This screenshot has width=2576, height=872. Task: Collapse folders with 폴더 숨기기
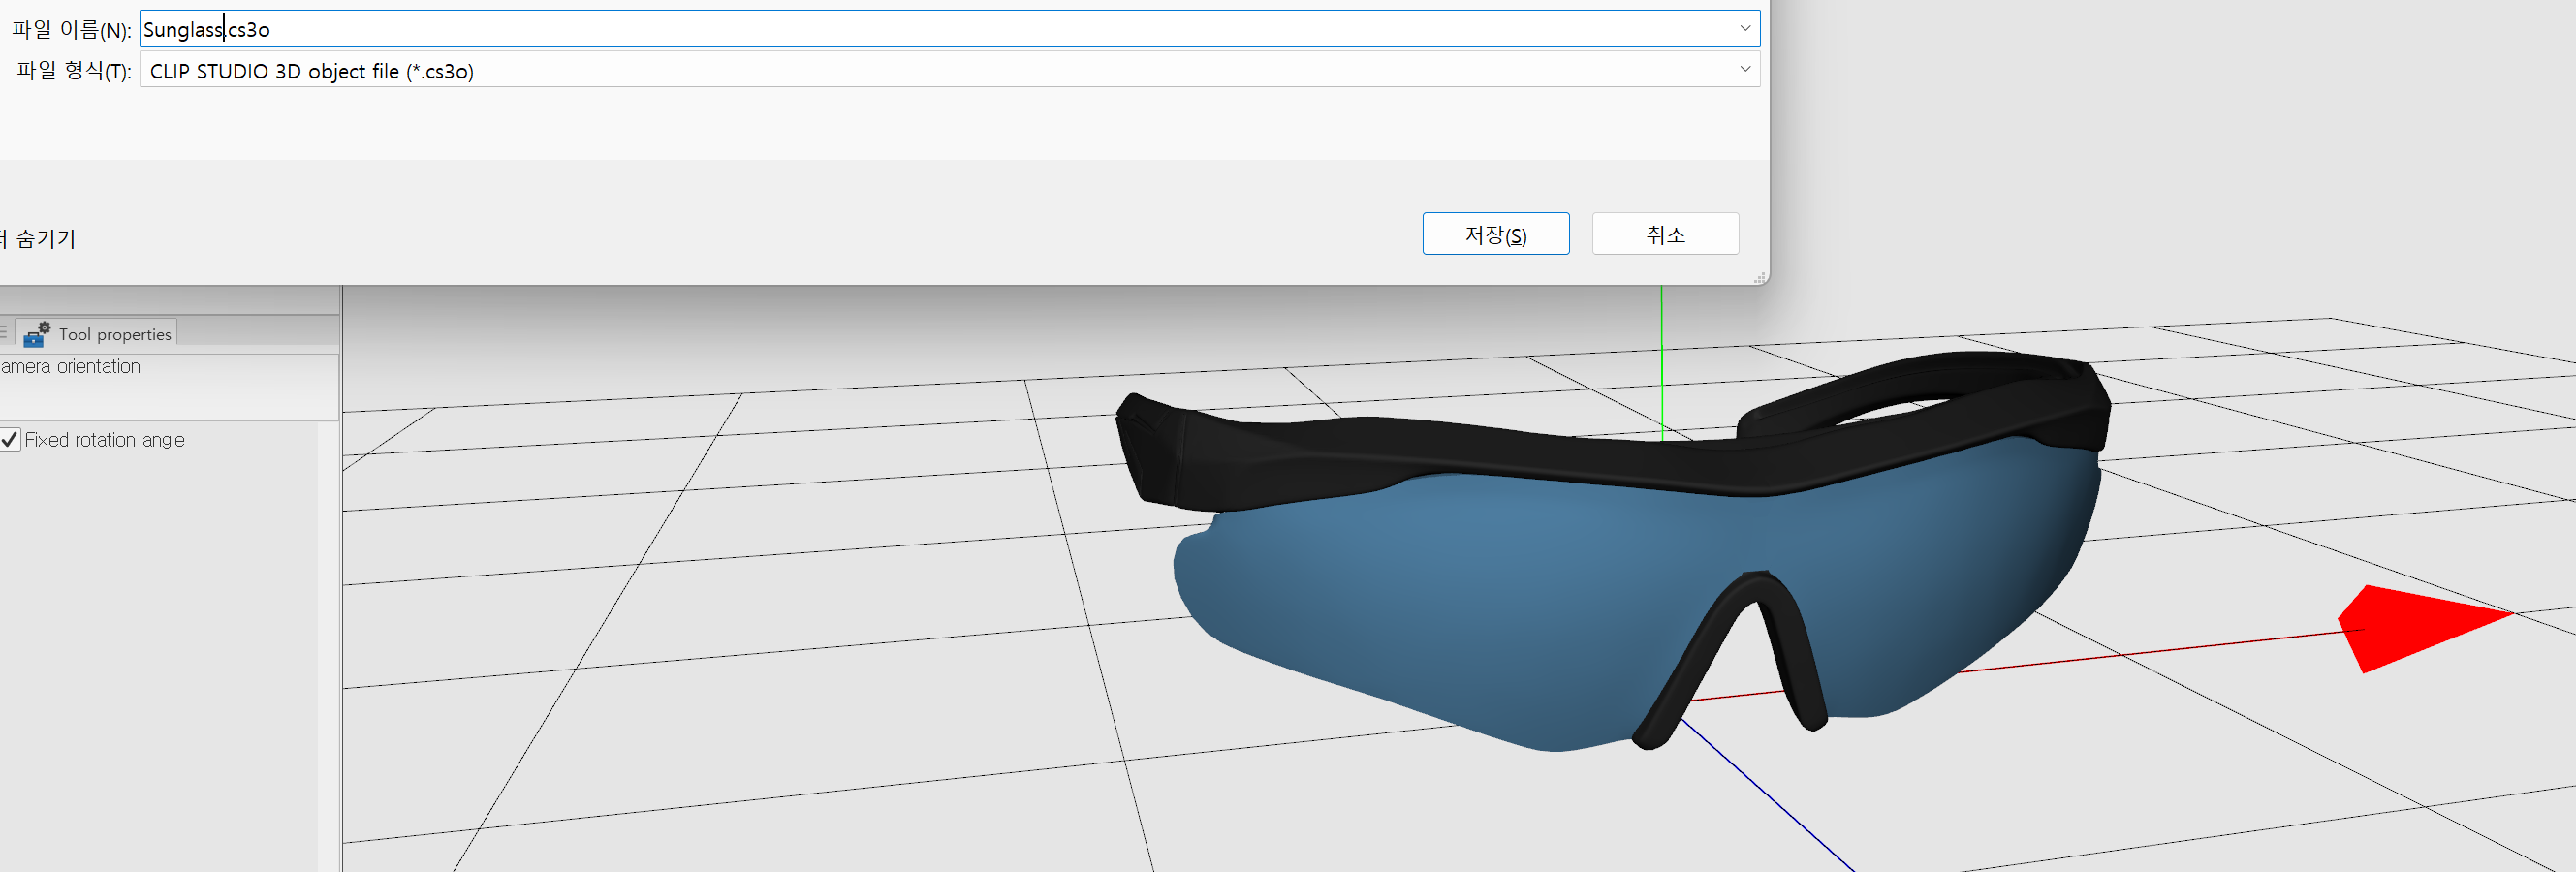coord(40,238)
